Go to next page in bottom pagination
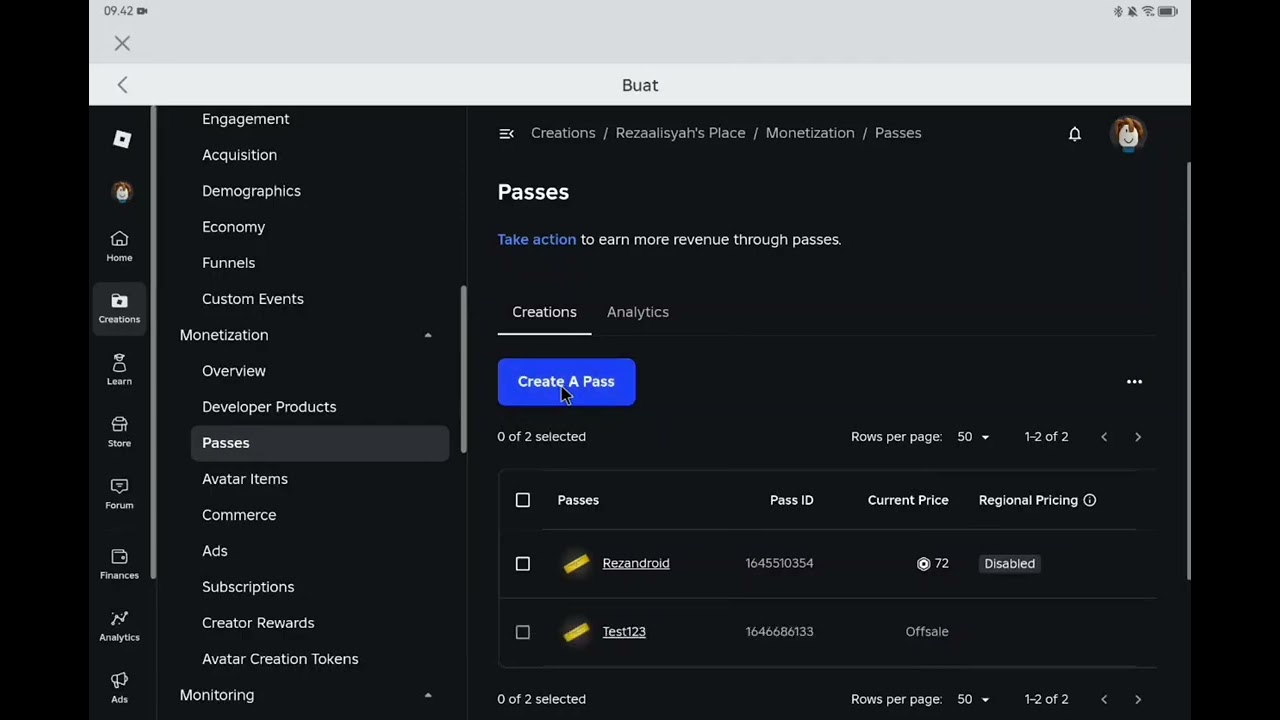The image size is (1280, 720). point(1138,699)
